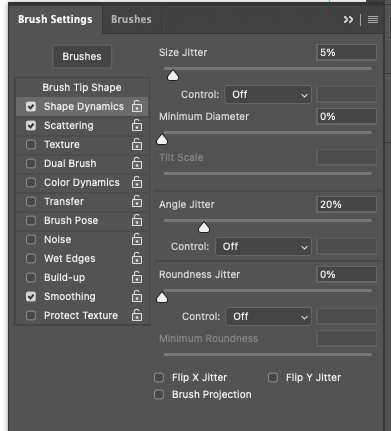Open the Shape Dynamics settings row
The width and height of the screenshot is (391, 431).
82,107
